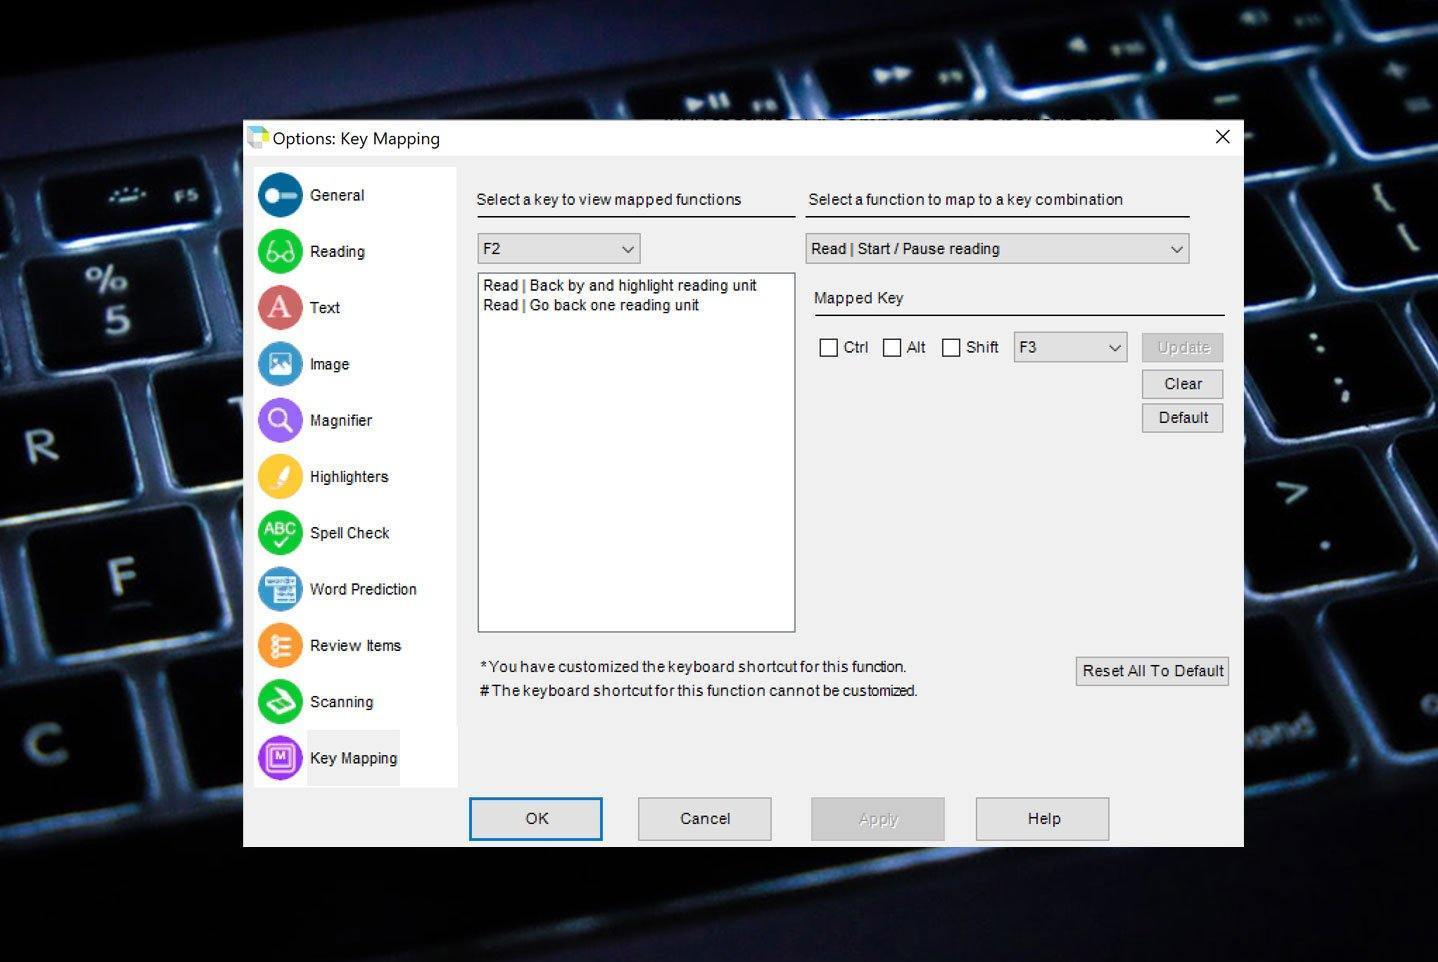Open the Highlighters icon
Screen dimensions: 1438x962
(x=280, y=476)
